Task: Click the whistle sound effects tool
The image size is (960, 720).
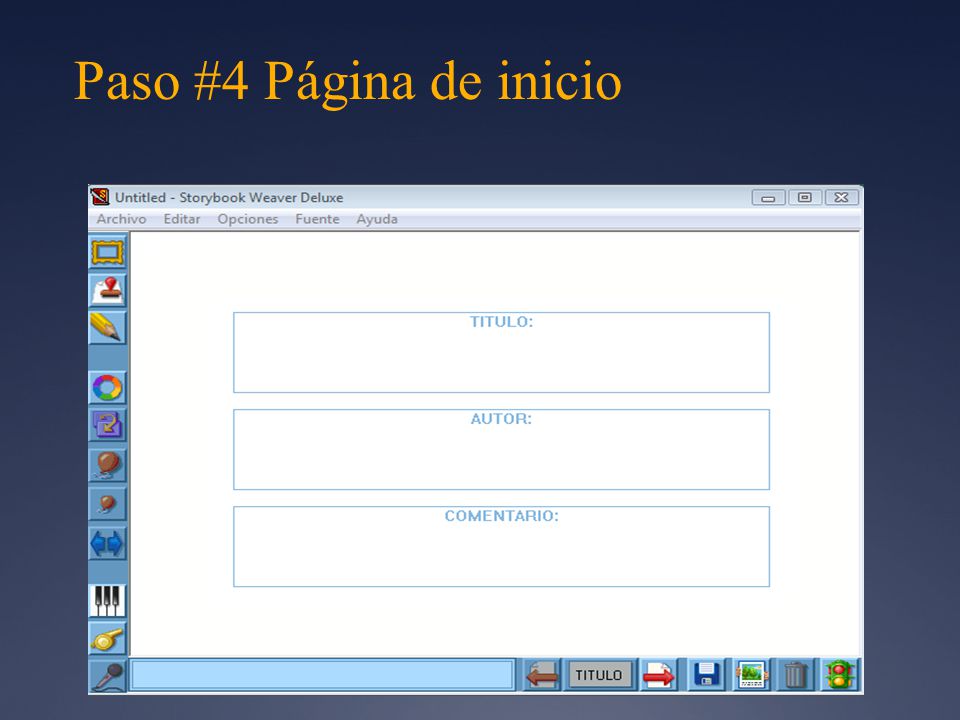Action: pyautogui.click(x=108, y=639)
